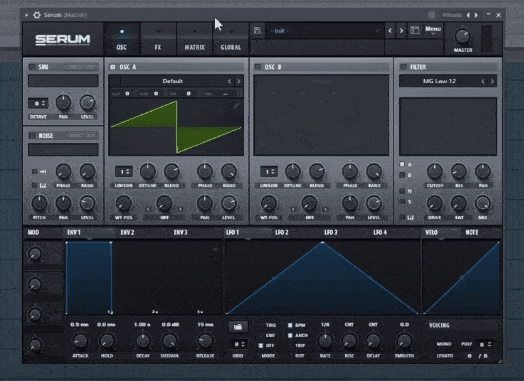
Task: Enable the SUB oscillator
Action: pos(32,67)
